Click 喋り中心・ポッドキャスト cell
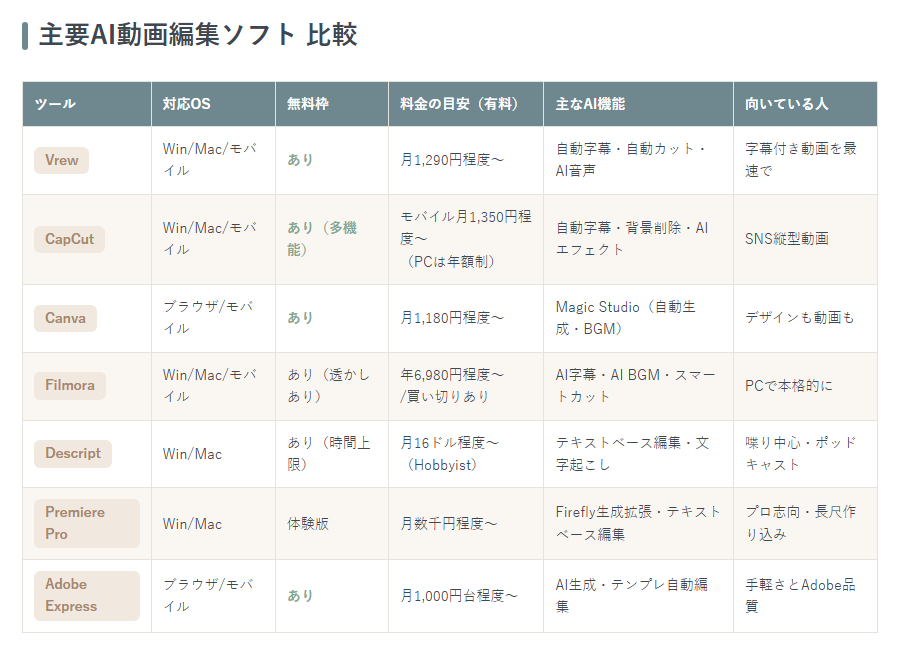900x655 pixels. (x=805, y=454)
